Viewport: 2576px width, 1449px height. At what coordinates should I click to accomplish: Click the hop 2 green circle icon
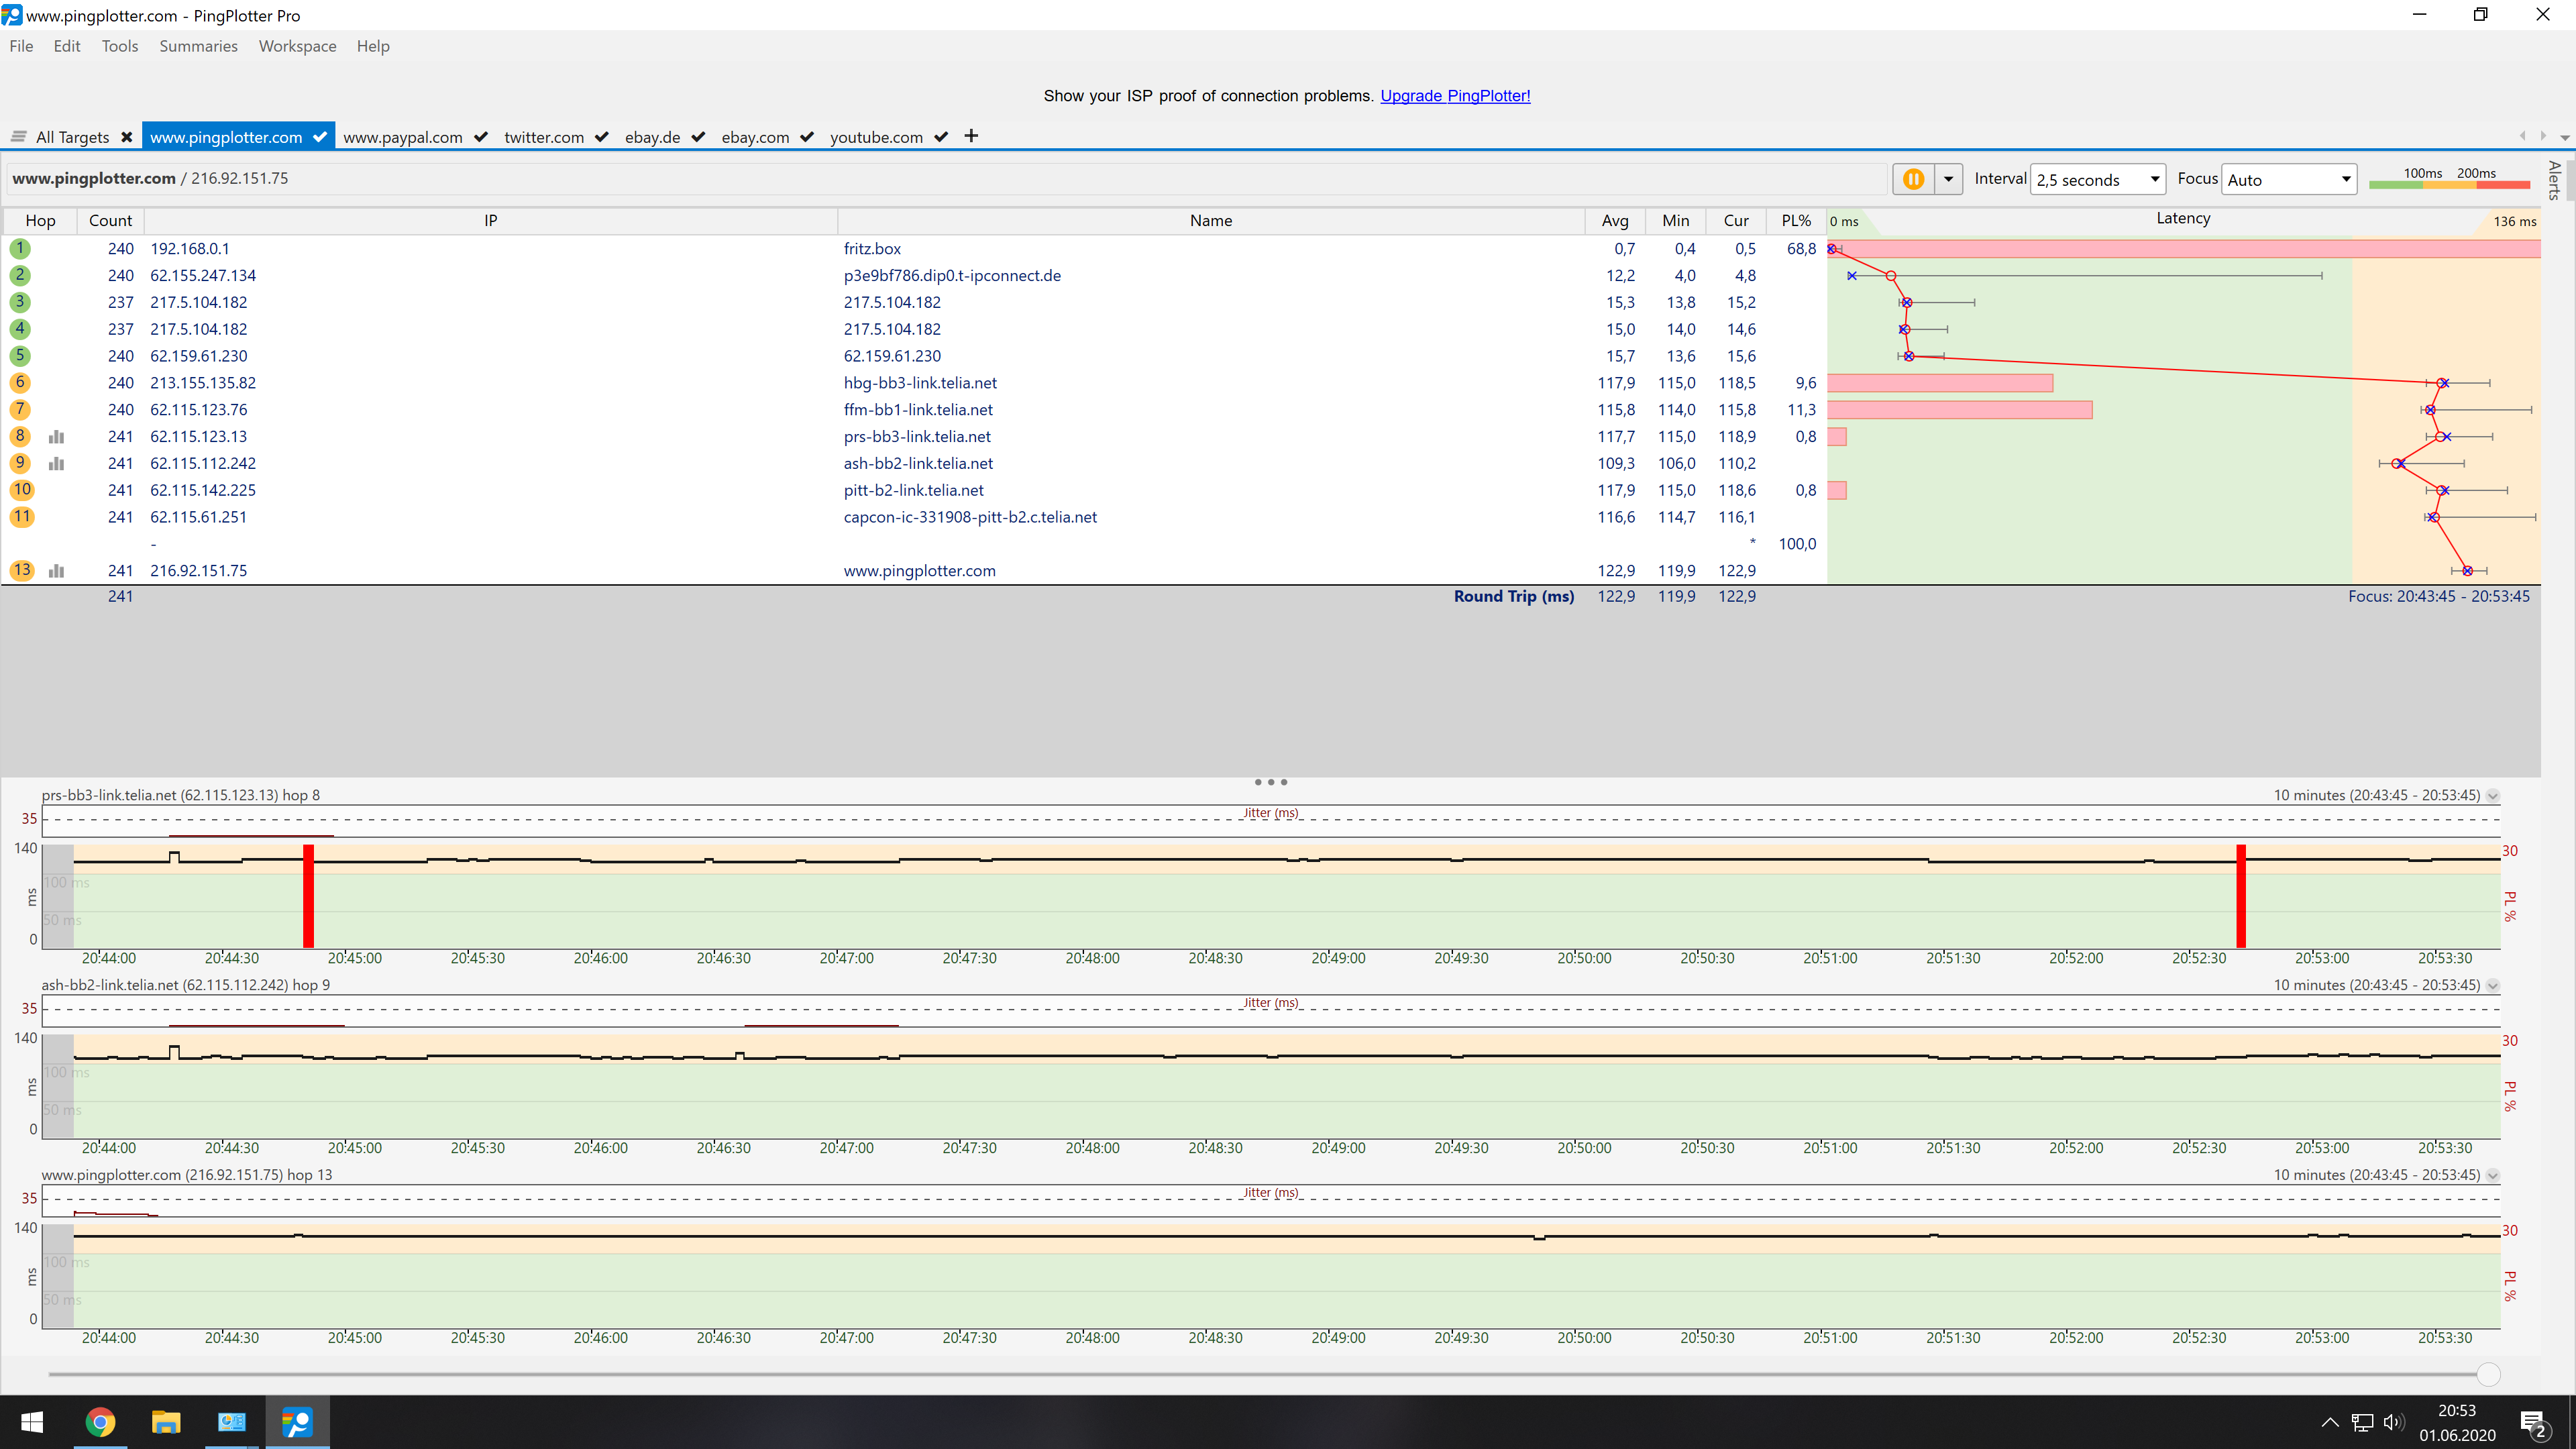coord(20,275)
